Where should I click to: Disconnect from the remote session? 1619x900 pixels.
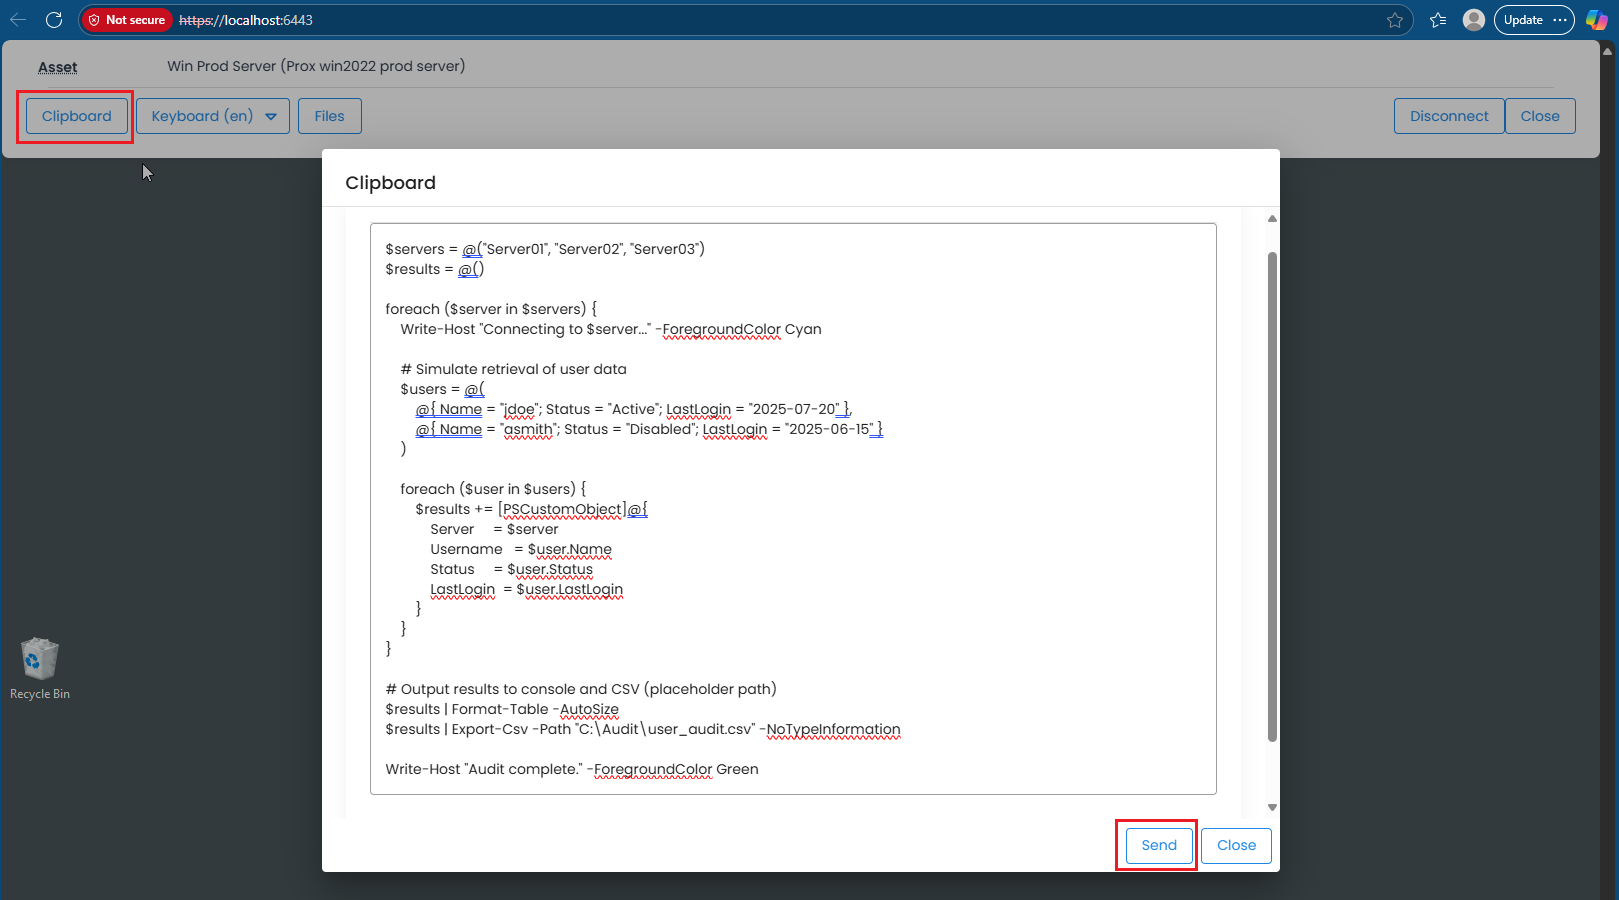click(1448, 116)
